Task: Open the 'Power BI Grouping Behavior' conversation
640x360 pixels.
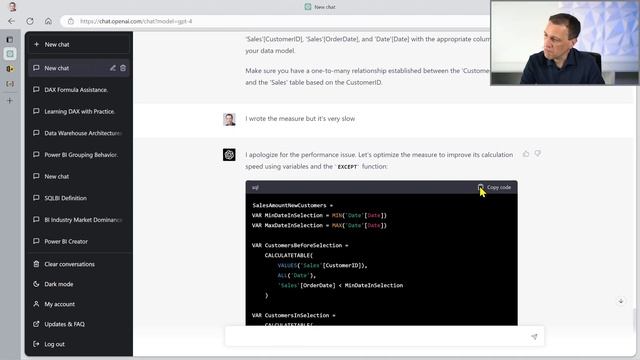Action: (x=79, y=155)
